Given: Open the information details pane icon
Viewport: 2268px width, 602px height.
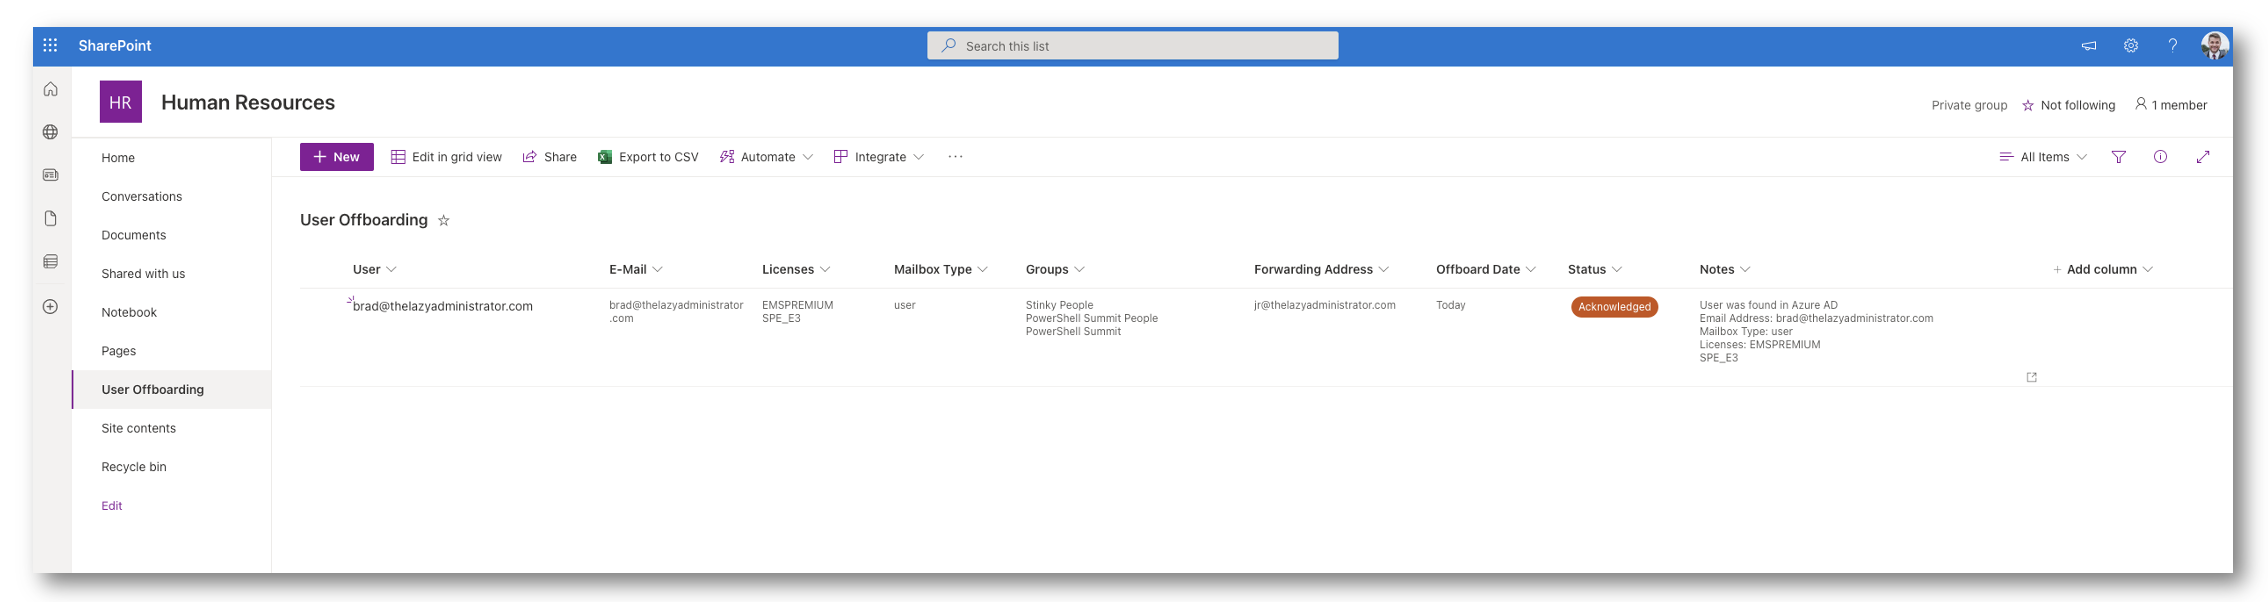Looking at the screenshot, I should click(x=2160, y=157).
